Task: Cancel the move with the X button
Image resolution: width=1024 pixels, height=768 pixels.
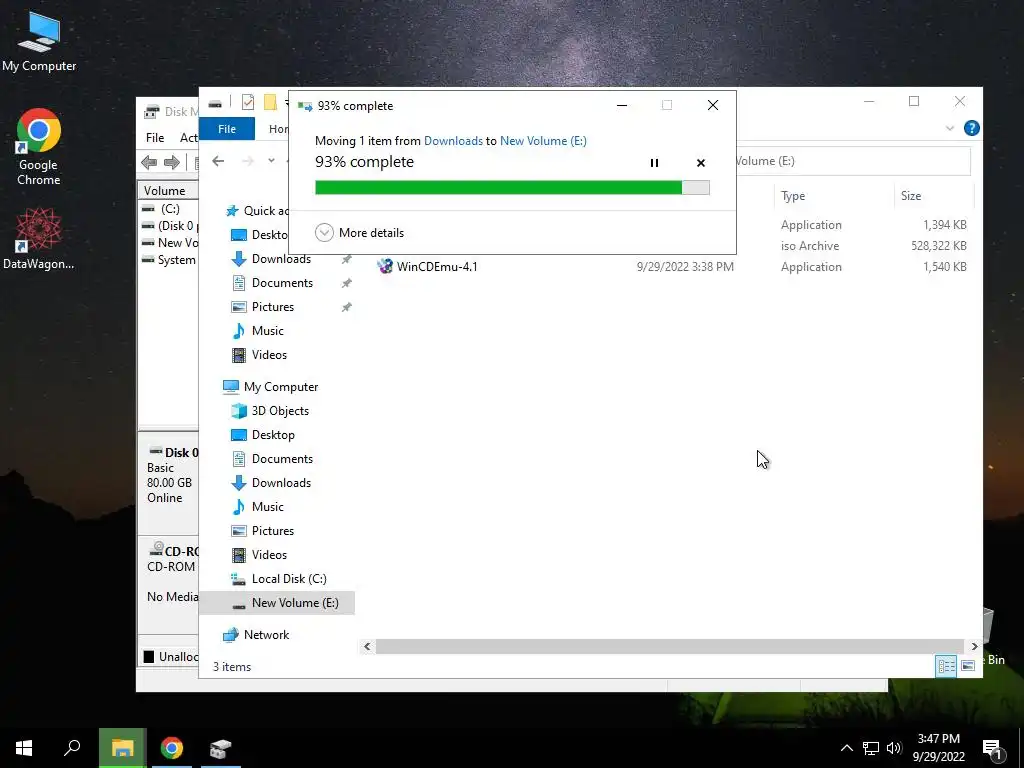Action: (x=701, y=163)
